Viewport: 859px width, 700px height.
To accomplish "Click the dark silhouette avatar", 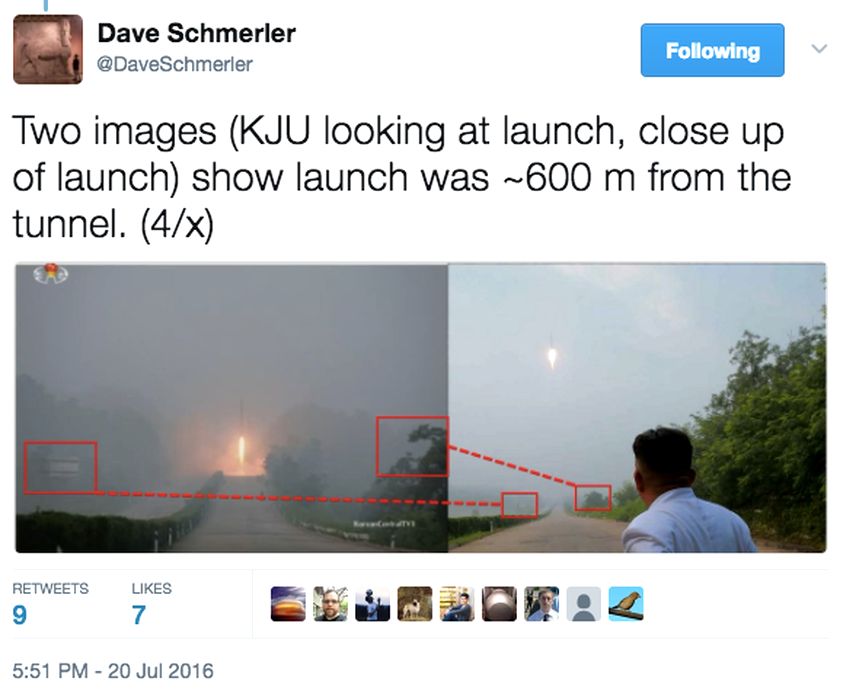I will (x=373, y=604).
